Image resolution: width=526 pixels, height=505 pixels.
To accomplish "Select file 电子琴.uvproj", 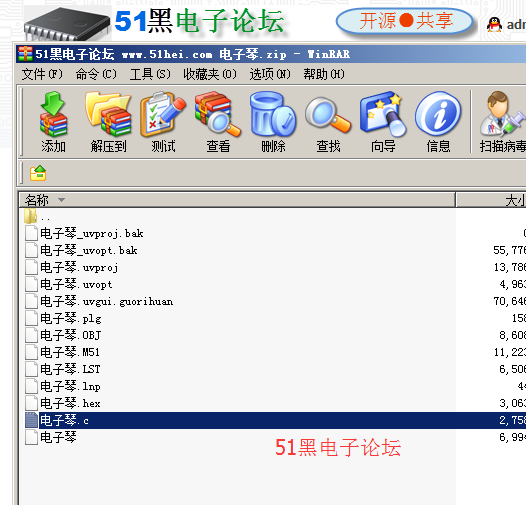I will coord(79,267).
